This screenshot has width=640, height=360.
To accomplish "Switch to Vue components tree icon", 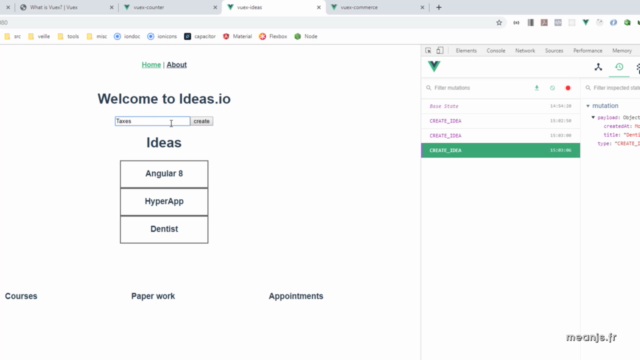I will (x=598, y=67).
